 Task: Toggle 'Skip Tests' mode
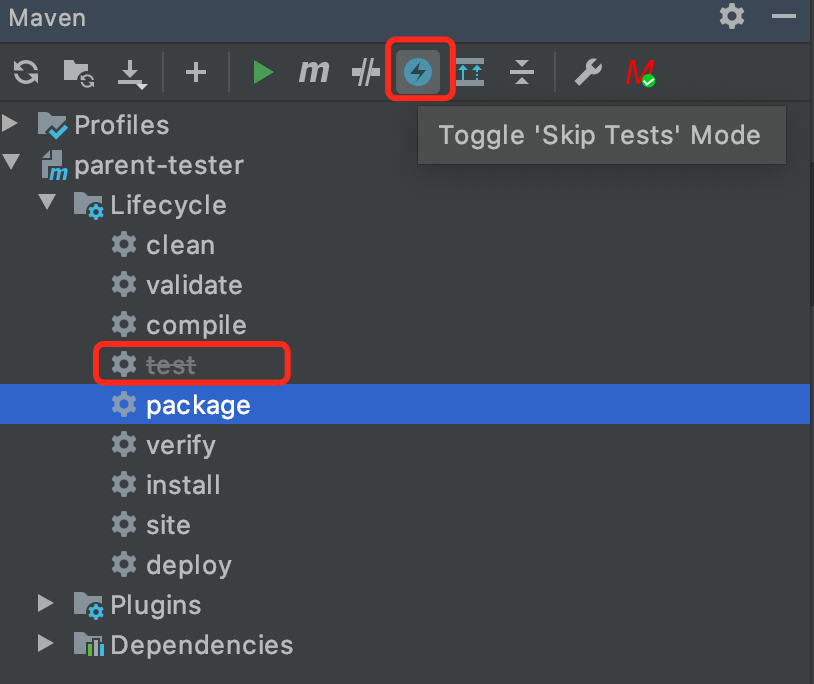pyautogui.click(x=420, y=71)
